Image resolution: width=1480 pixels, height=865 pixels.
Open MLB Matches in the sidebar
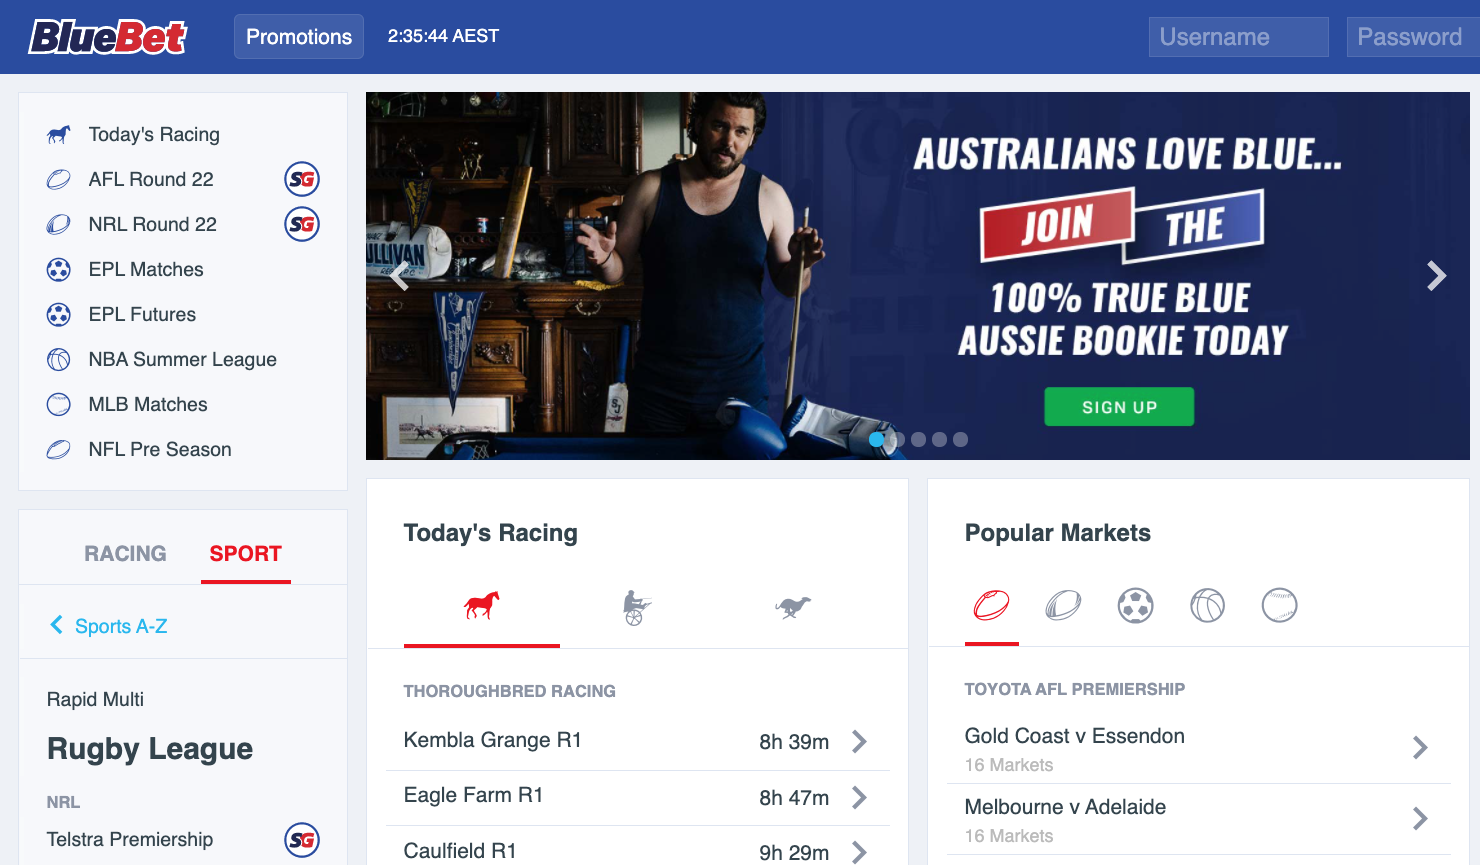coord(148,404)
